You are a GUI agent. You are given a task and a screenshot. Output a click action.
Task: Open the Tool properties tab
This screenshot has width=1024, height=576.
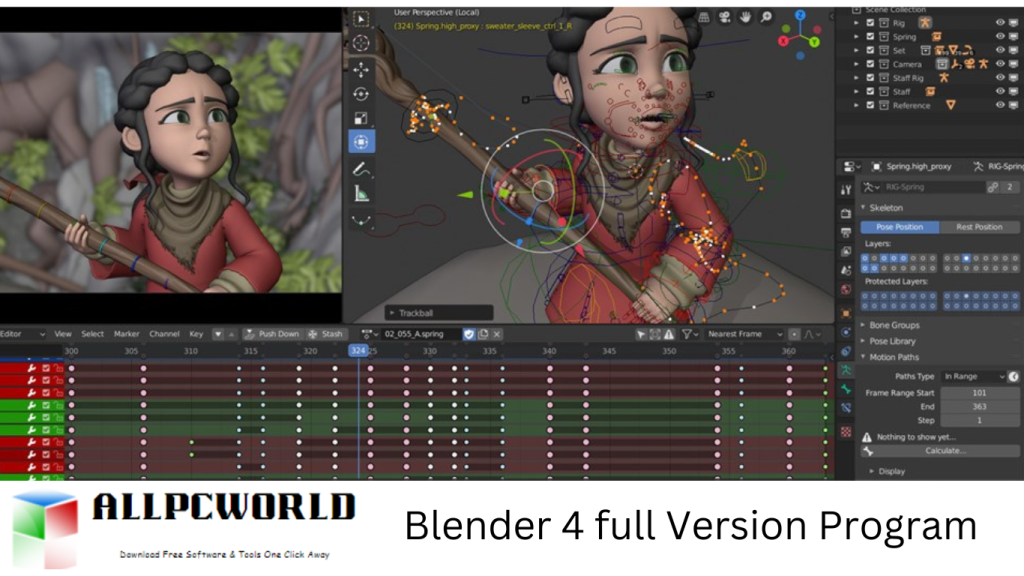846,190
